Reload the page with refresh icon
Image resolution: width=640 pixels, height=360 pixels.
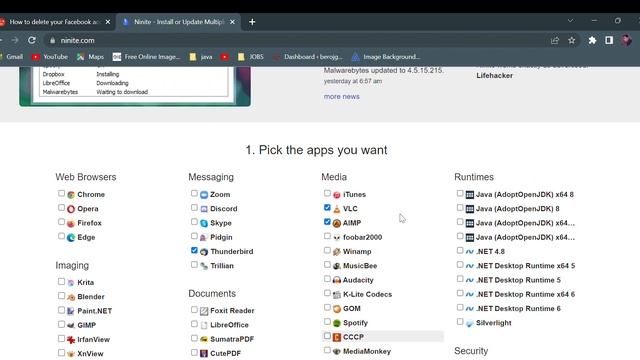pos(32,40)
